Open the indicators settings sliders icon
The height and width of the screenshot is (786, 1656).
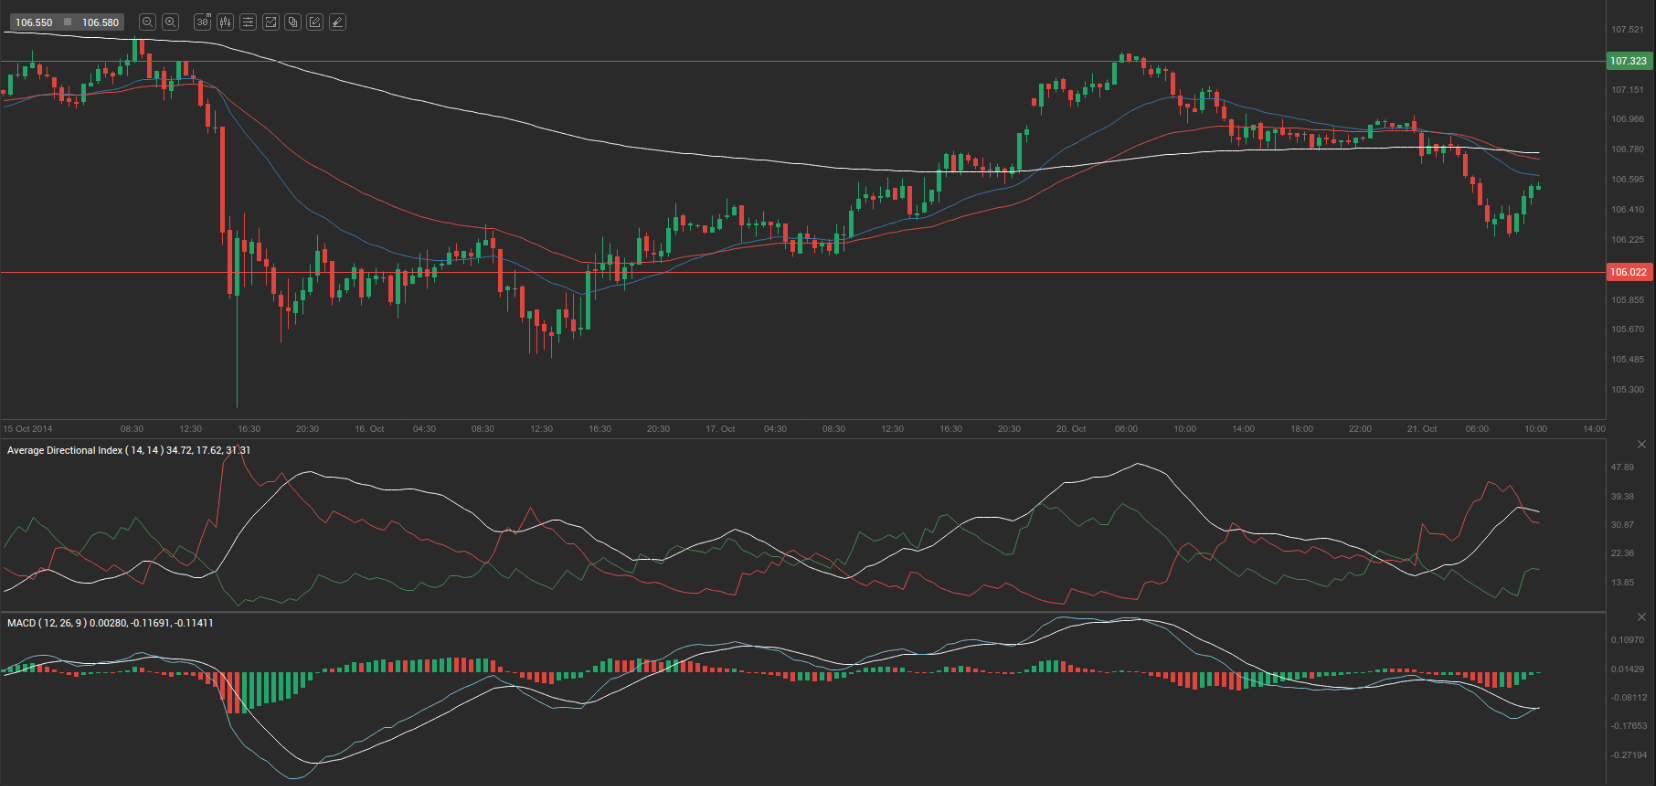pyautogui.click(x=248, y=22)
